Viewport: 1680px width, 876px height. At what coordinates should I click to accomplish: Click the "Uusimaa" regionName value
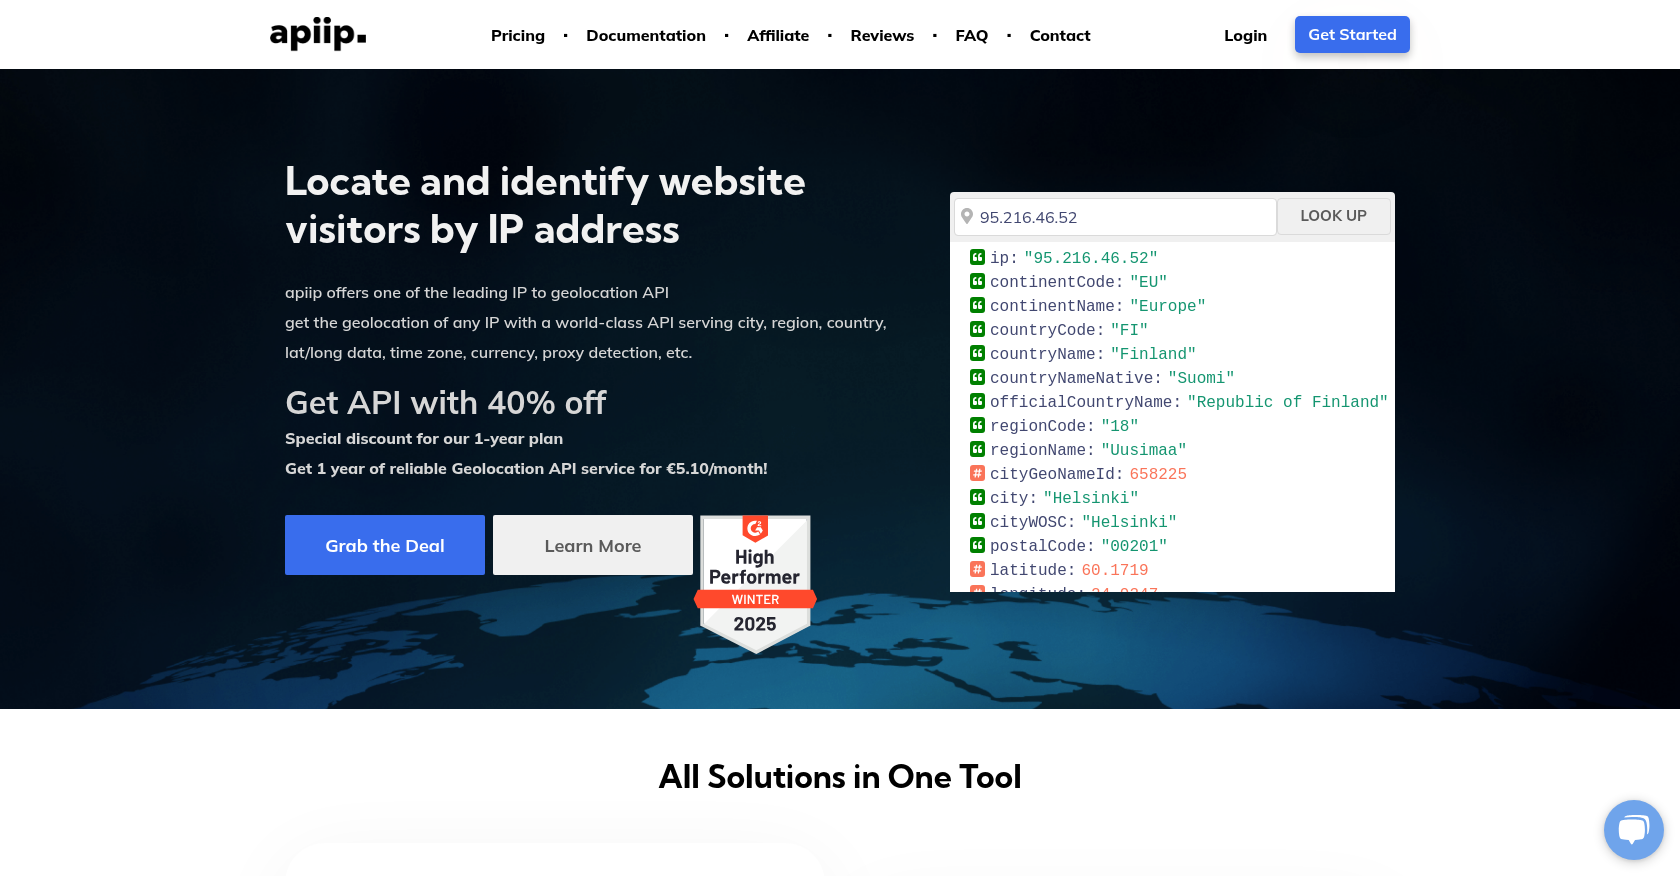pyautogui.click(x=1144, y=450)
